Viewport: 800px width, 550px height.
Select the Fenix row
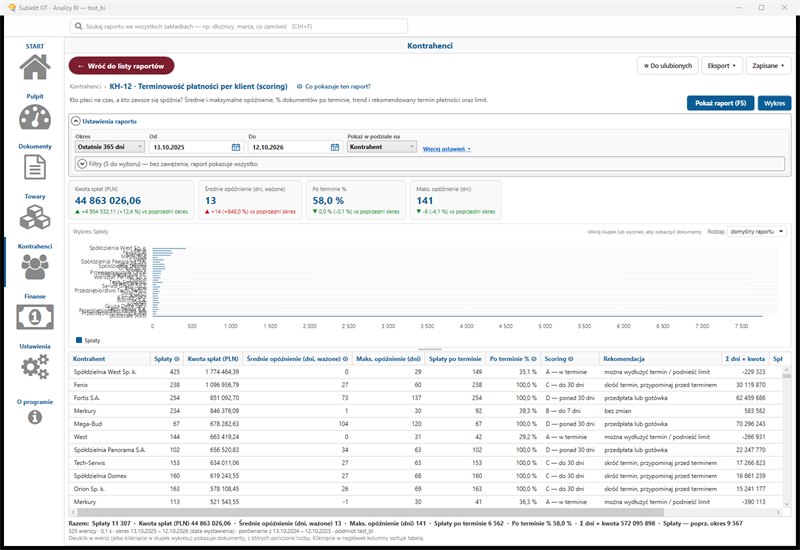pyautogui.click(x=425, y=385)
